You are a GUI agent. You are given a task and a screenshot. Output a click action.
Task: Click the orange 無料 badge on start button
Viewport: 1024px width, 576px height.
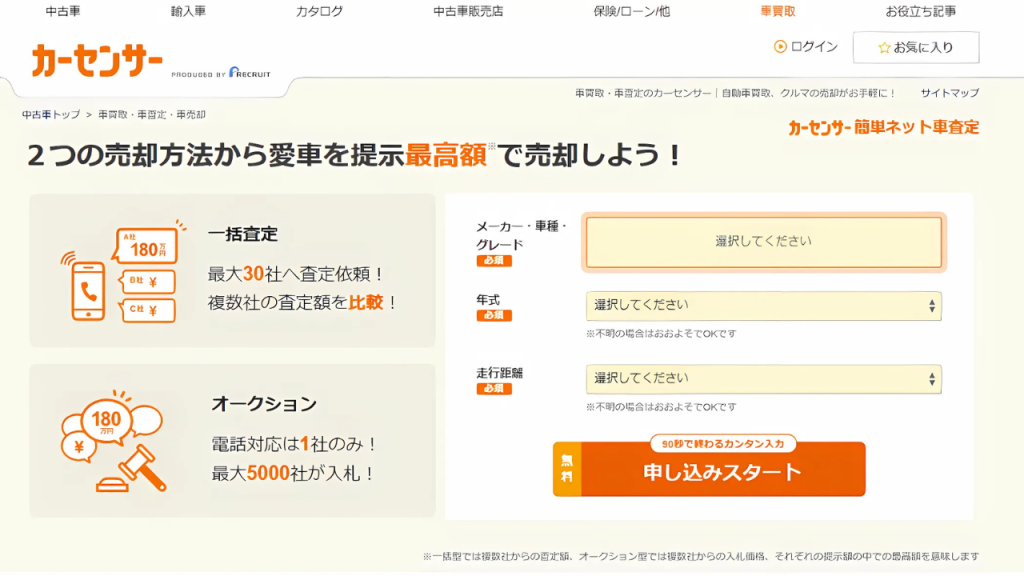[x=567, y=469]
